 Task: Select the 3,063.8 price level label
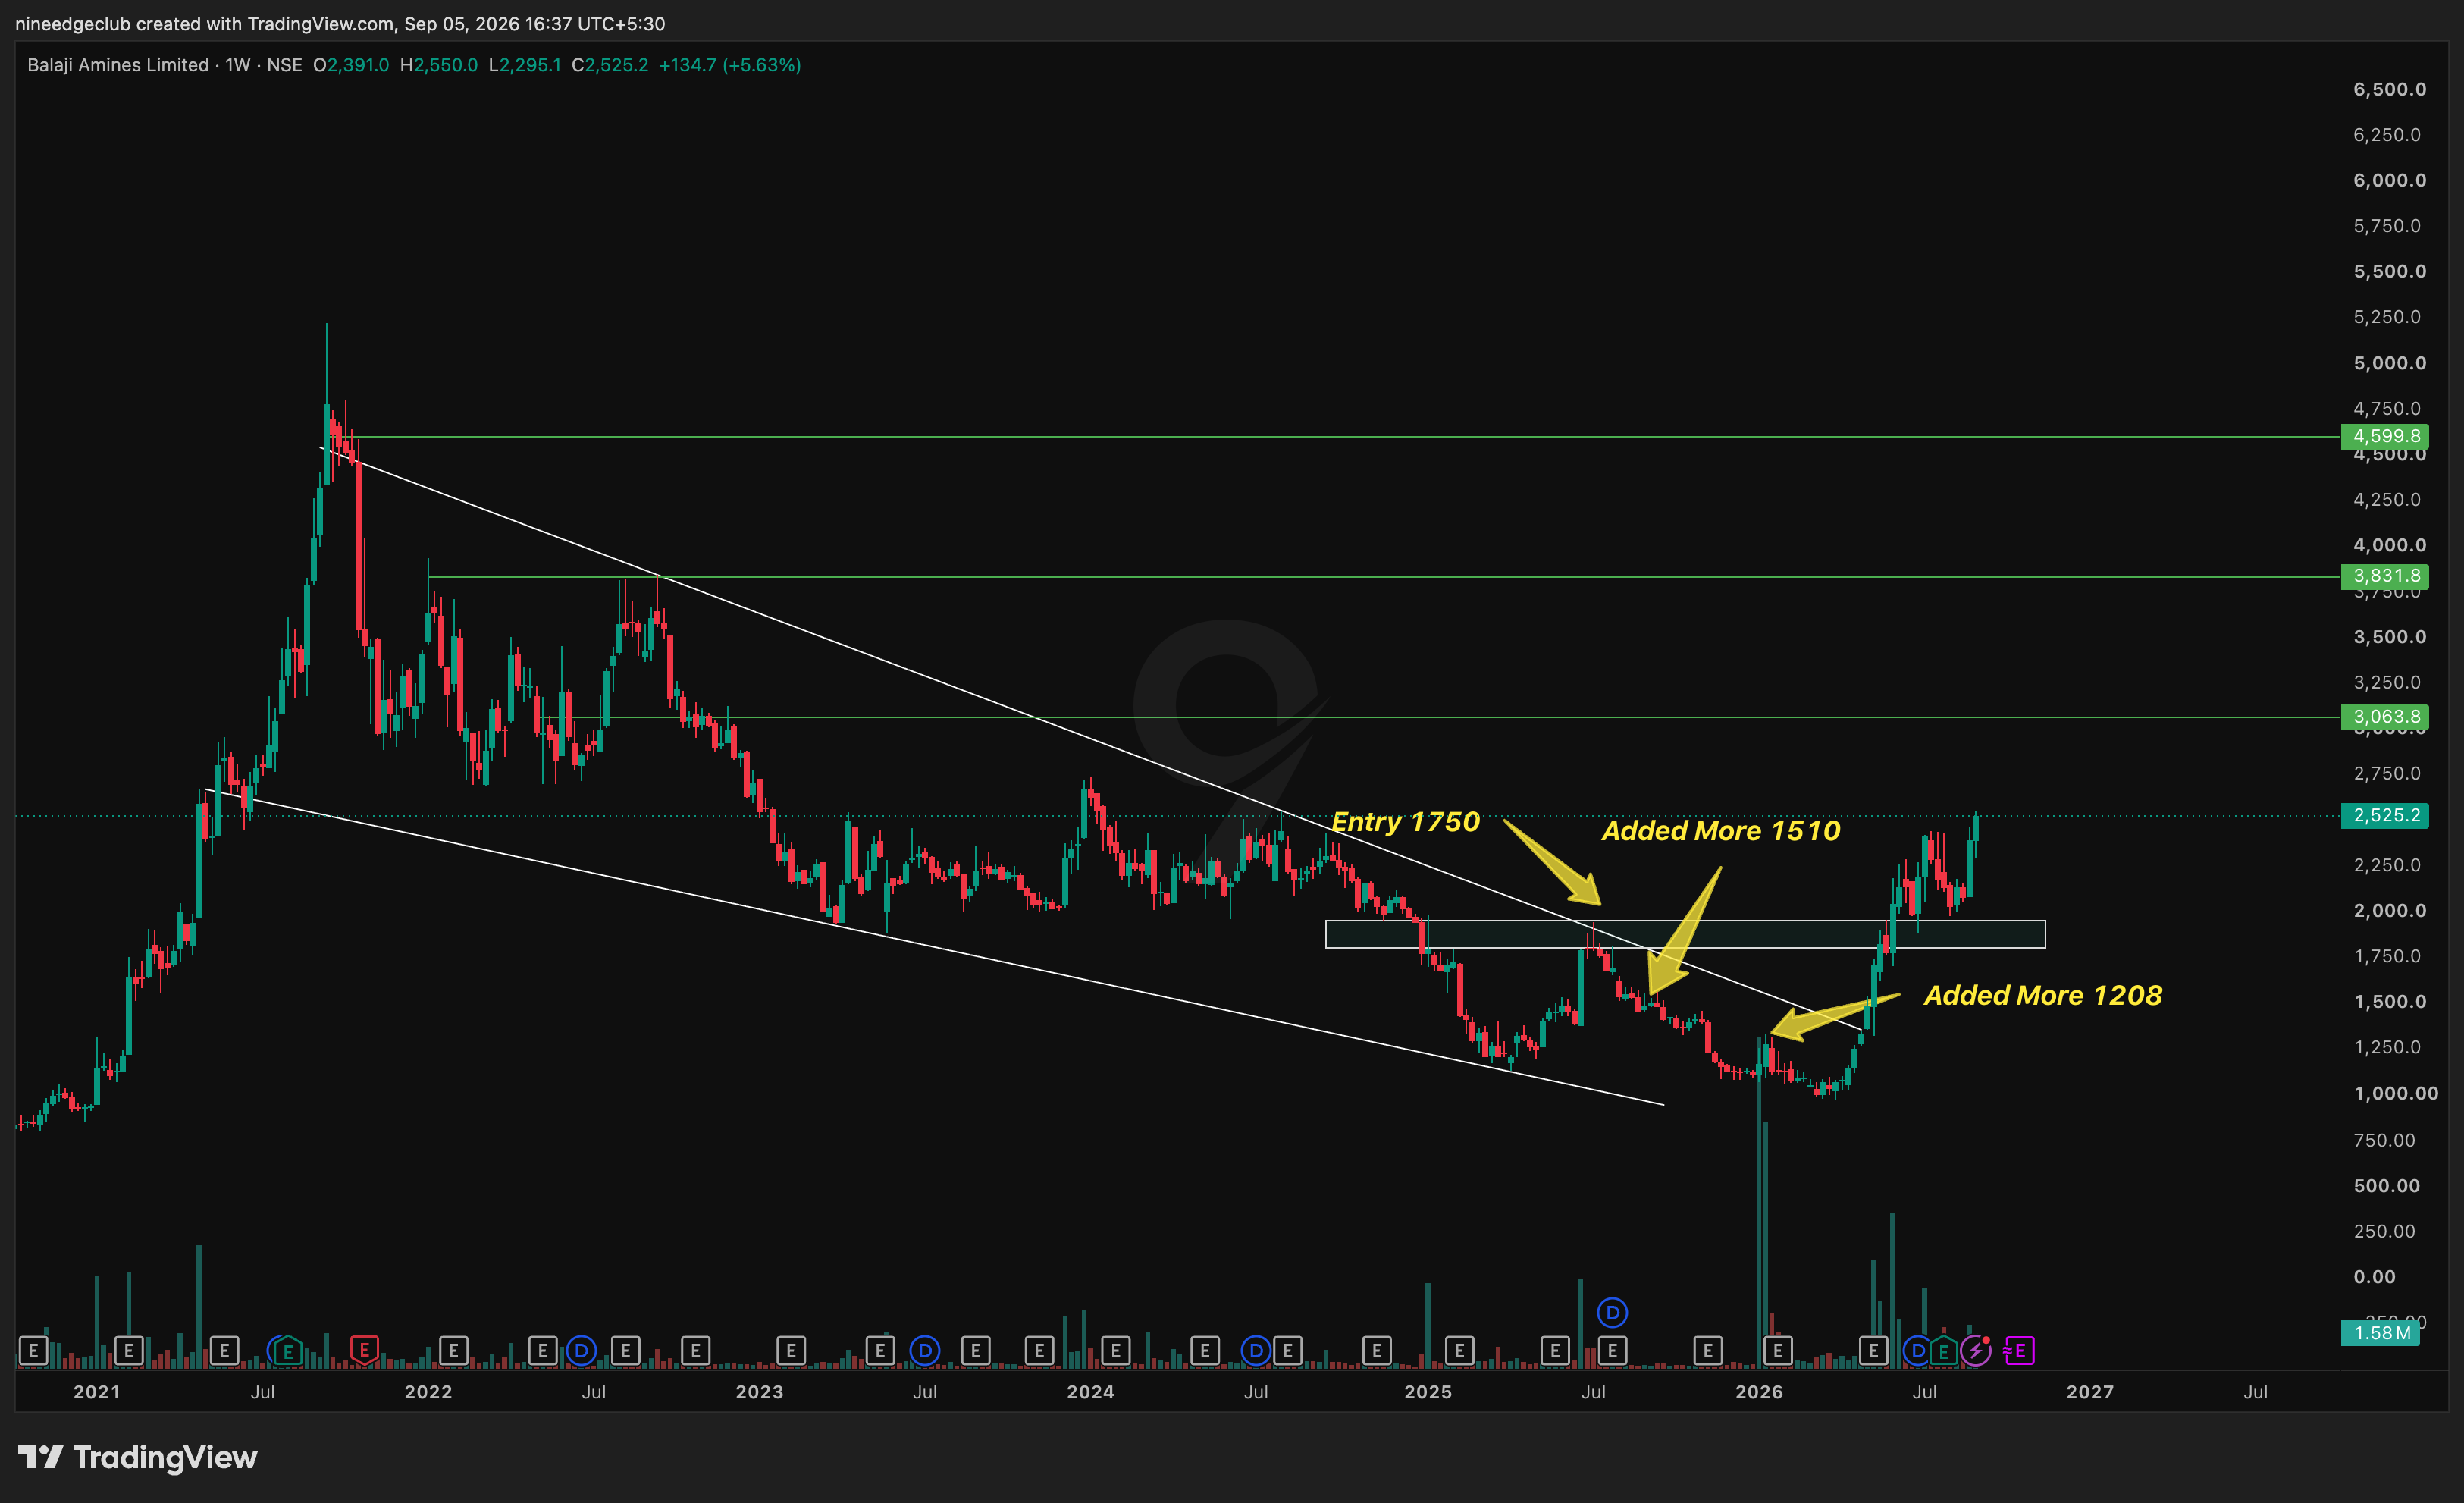tap(2385, 717)
